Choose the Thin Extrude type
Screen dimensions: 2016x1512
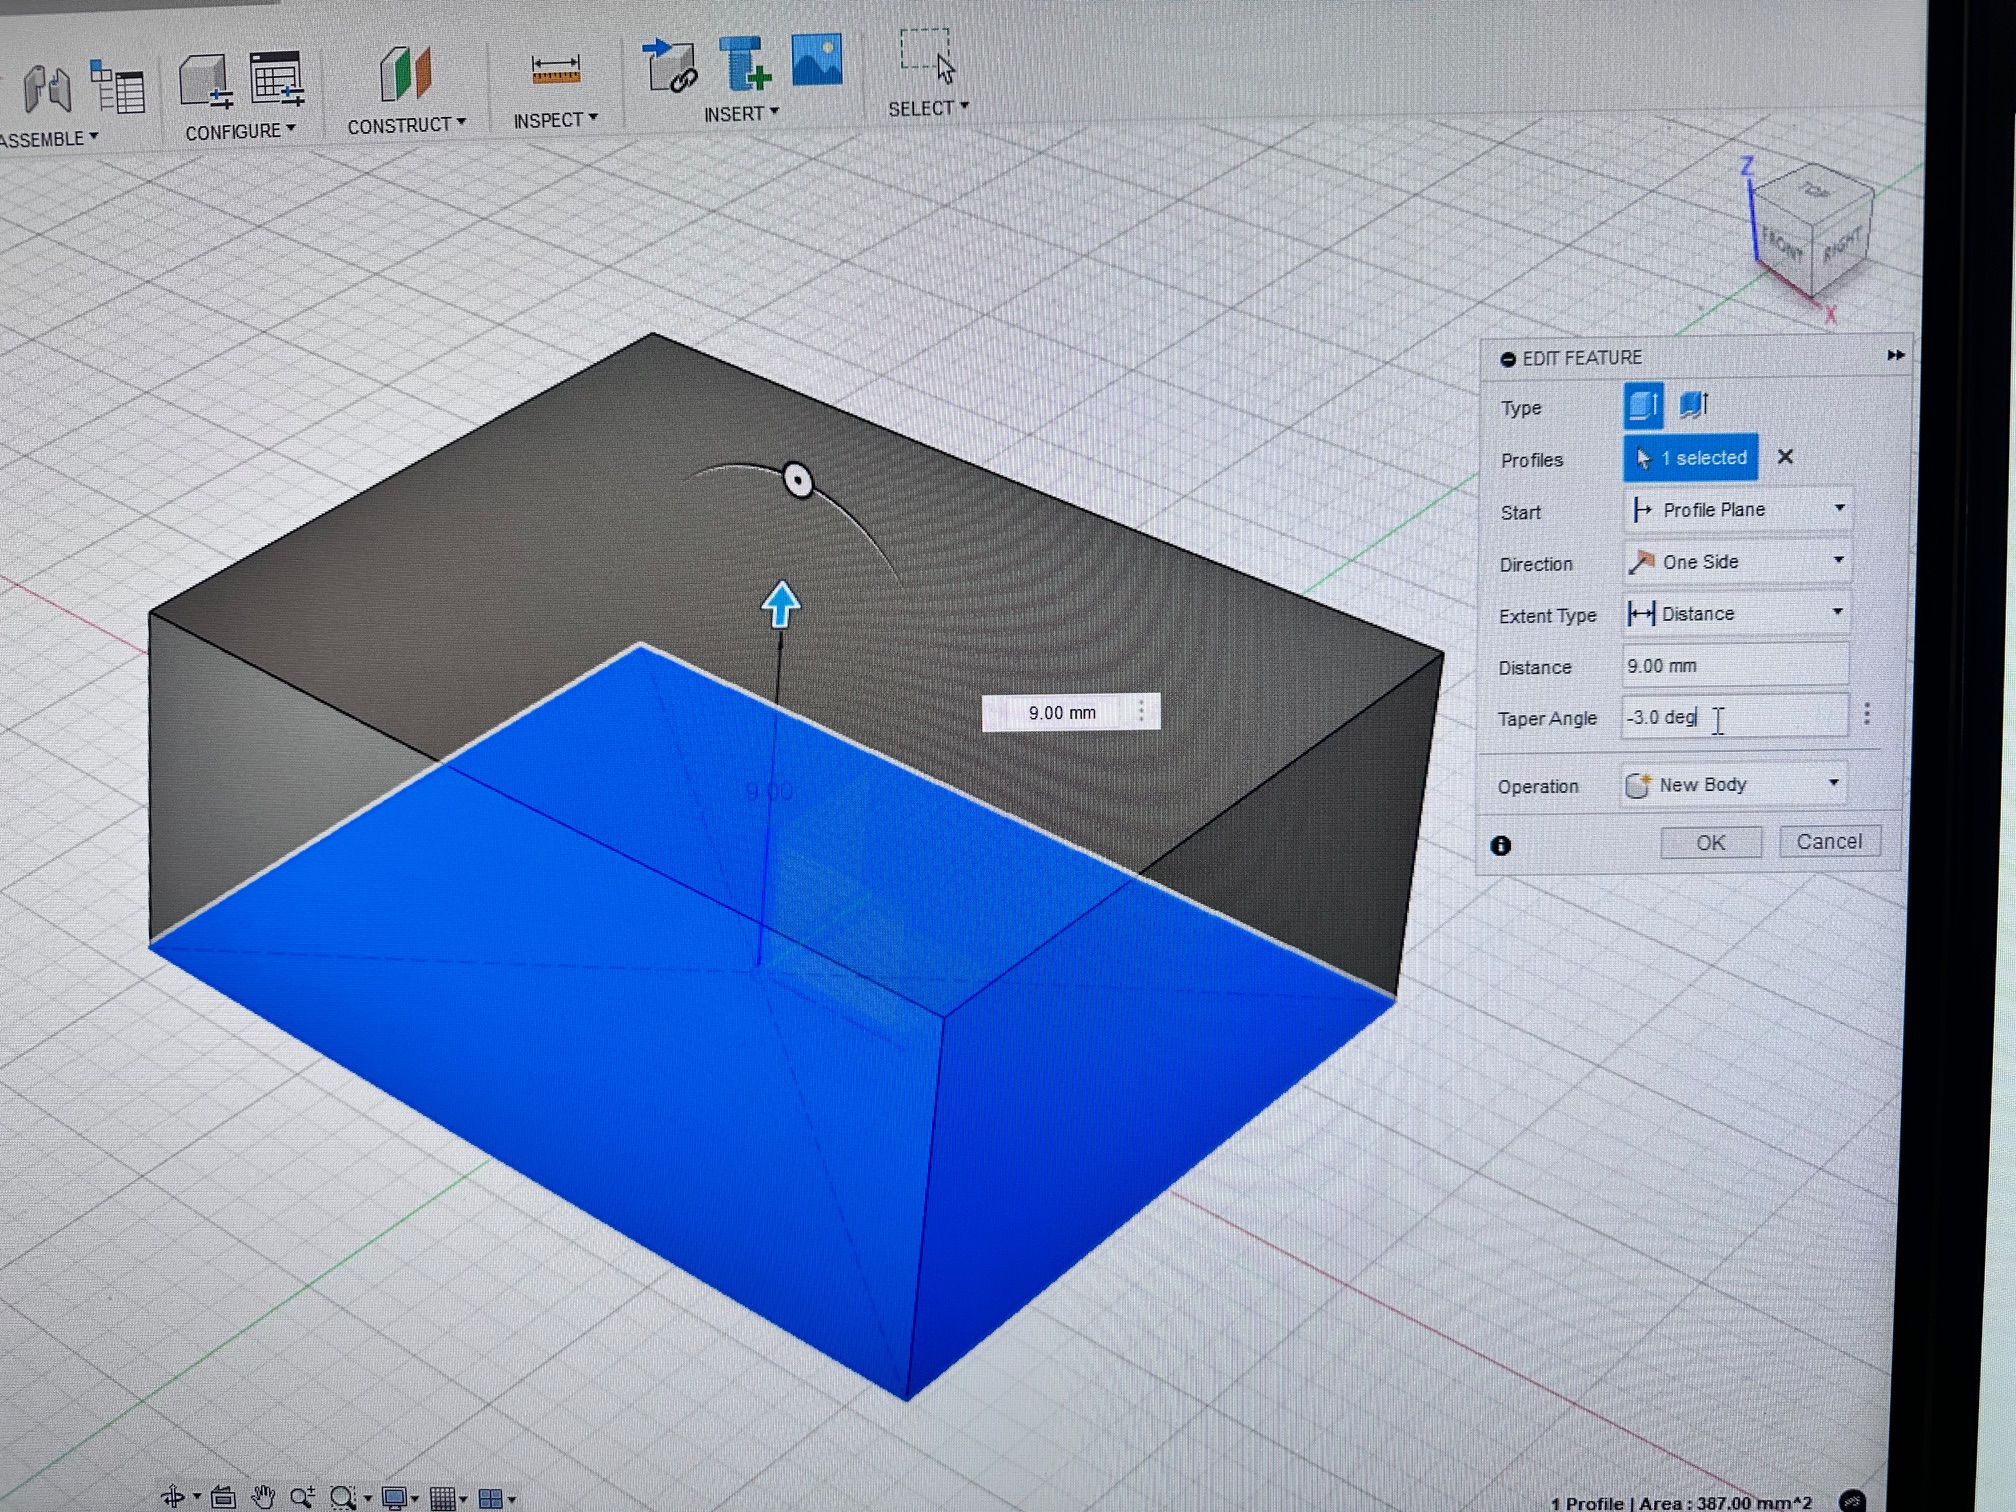[x=1693, y=405]
